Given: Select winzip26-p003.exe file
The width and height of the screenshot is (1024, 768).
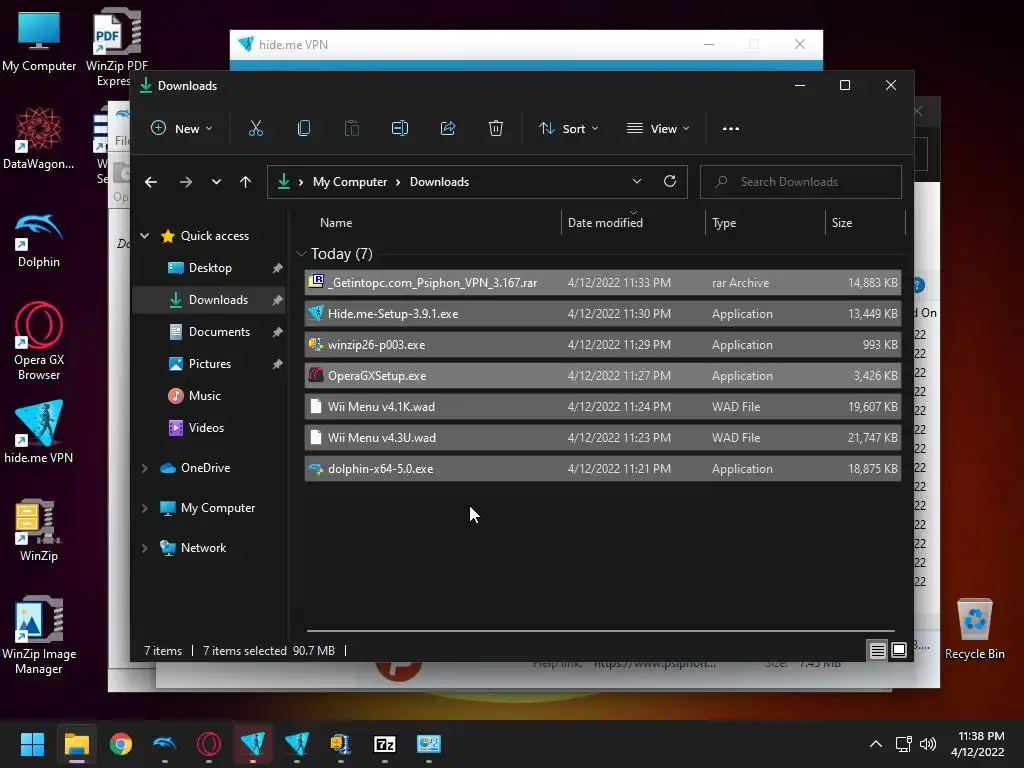Looking at the screenshot, I should [602, 345].
